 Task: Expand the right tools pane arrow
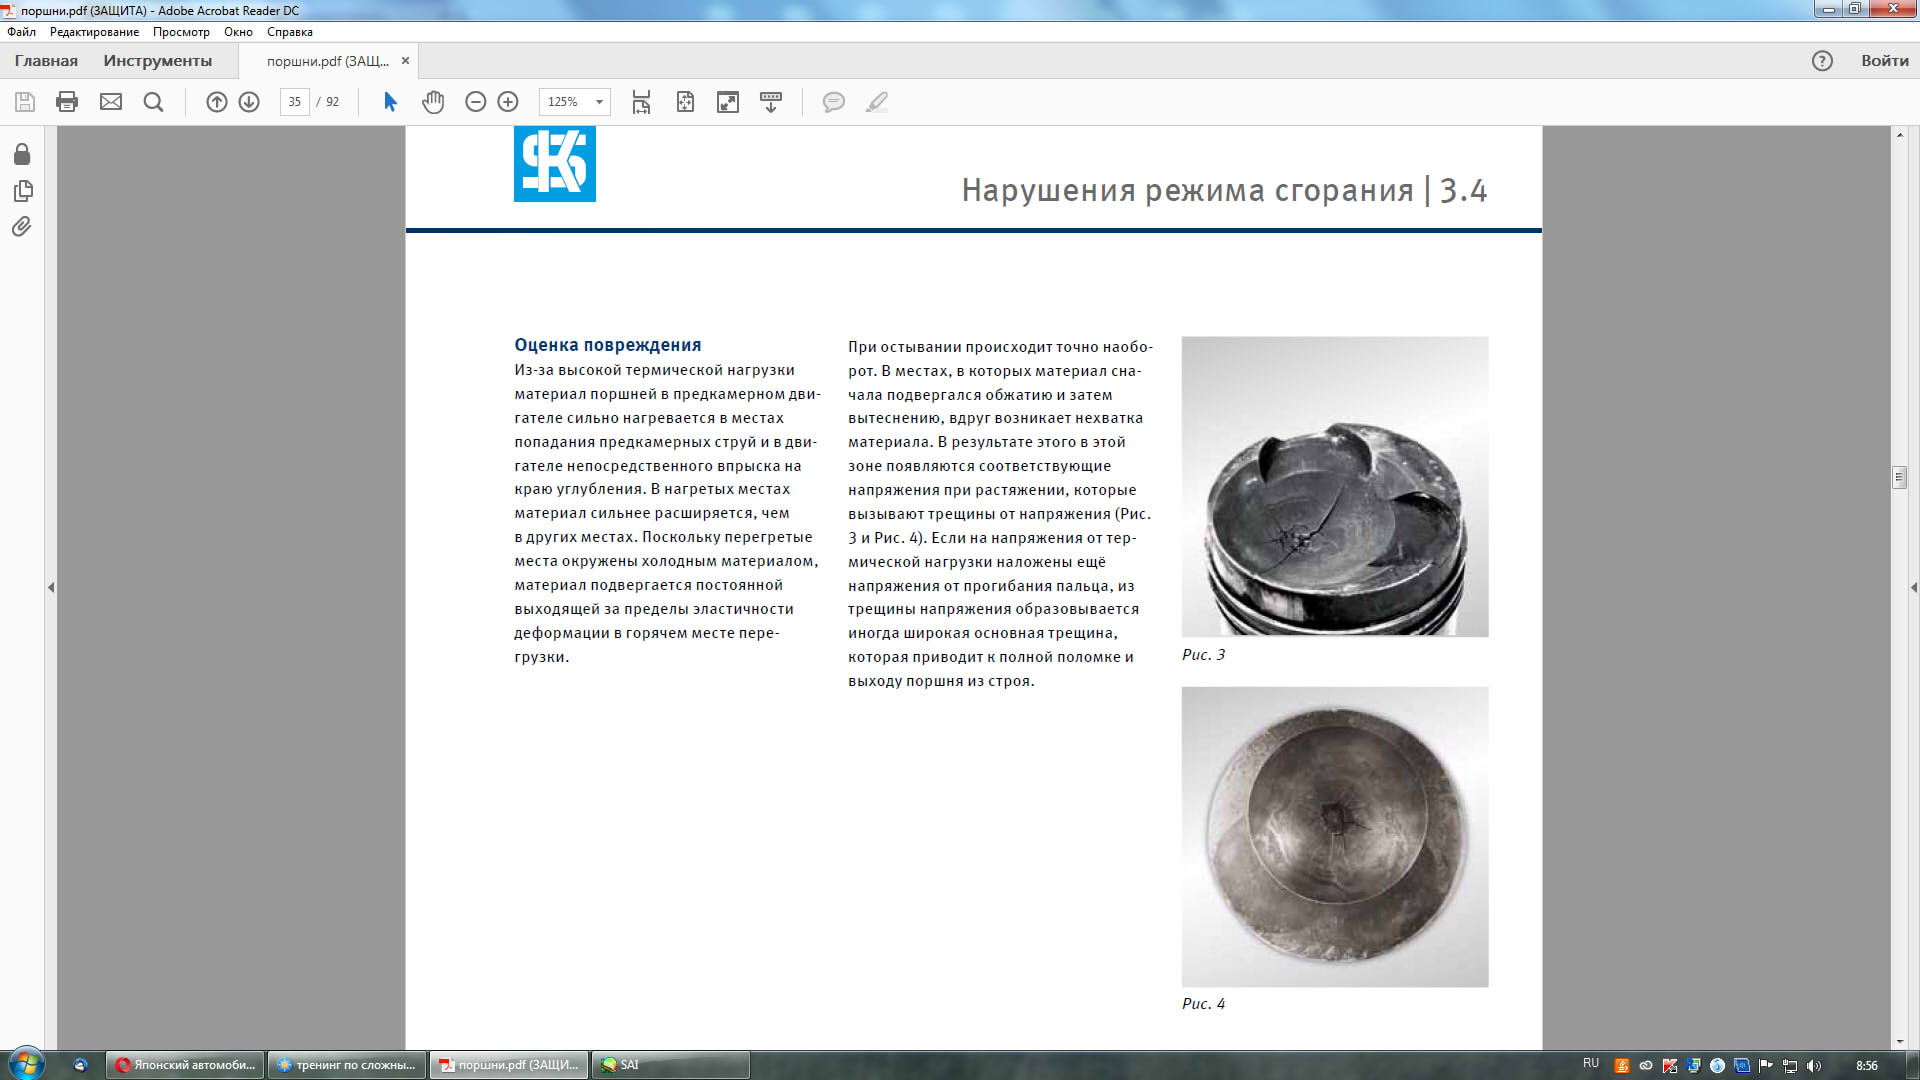[1914, 588]
